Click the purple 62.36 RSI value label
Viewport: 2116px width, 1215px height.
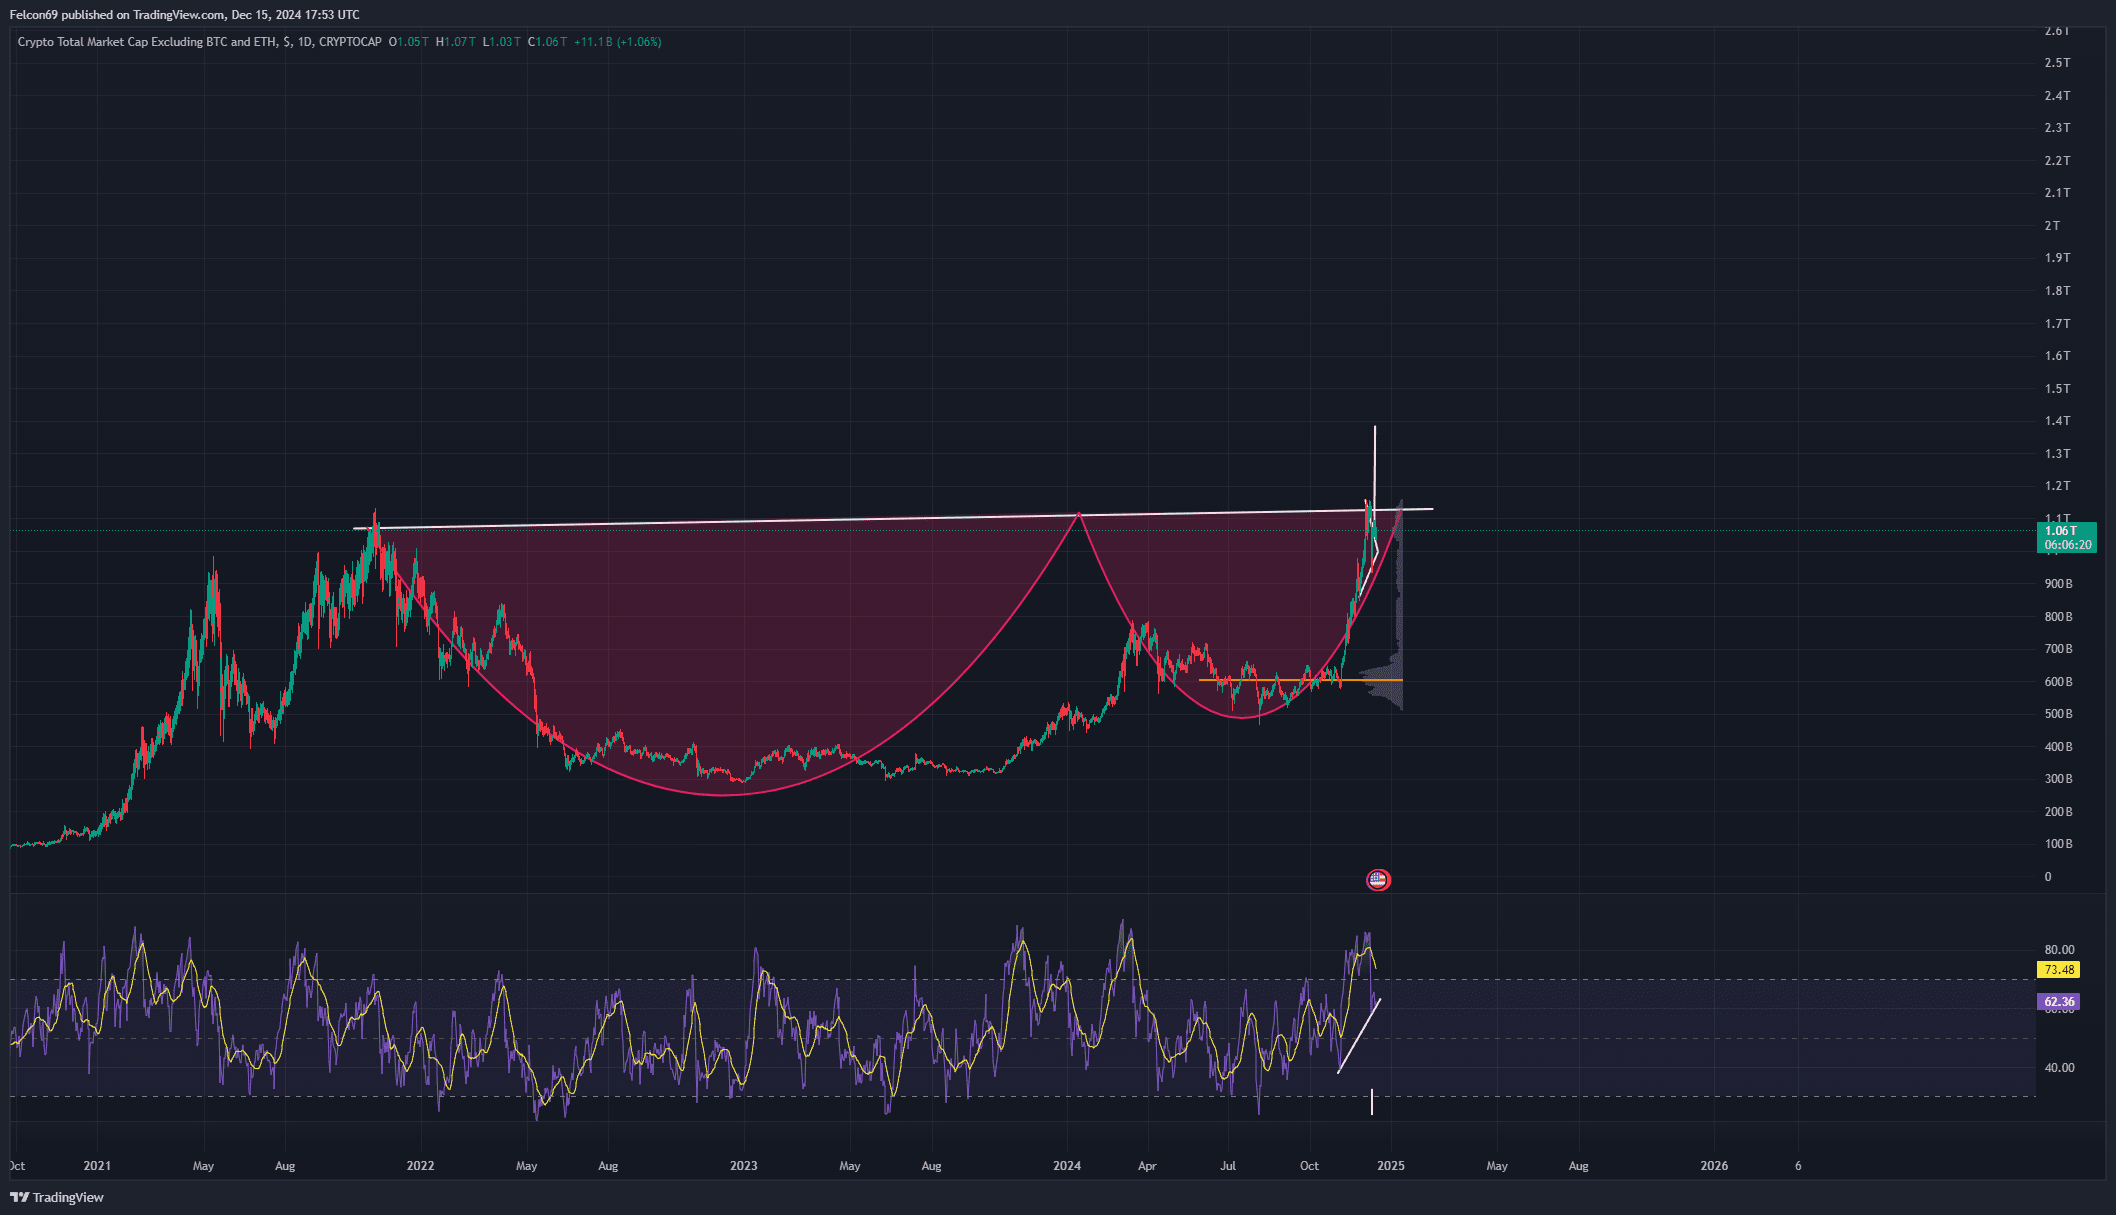tap(2059, 1002)
